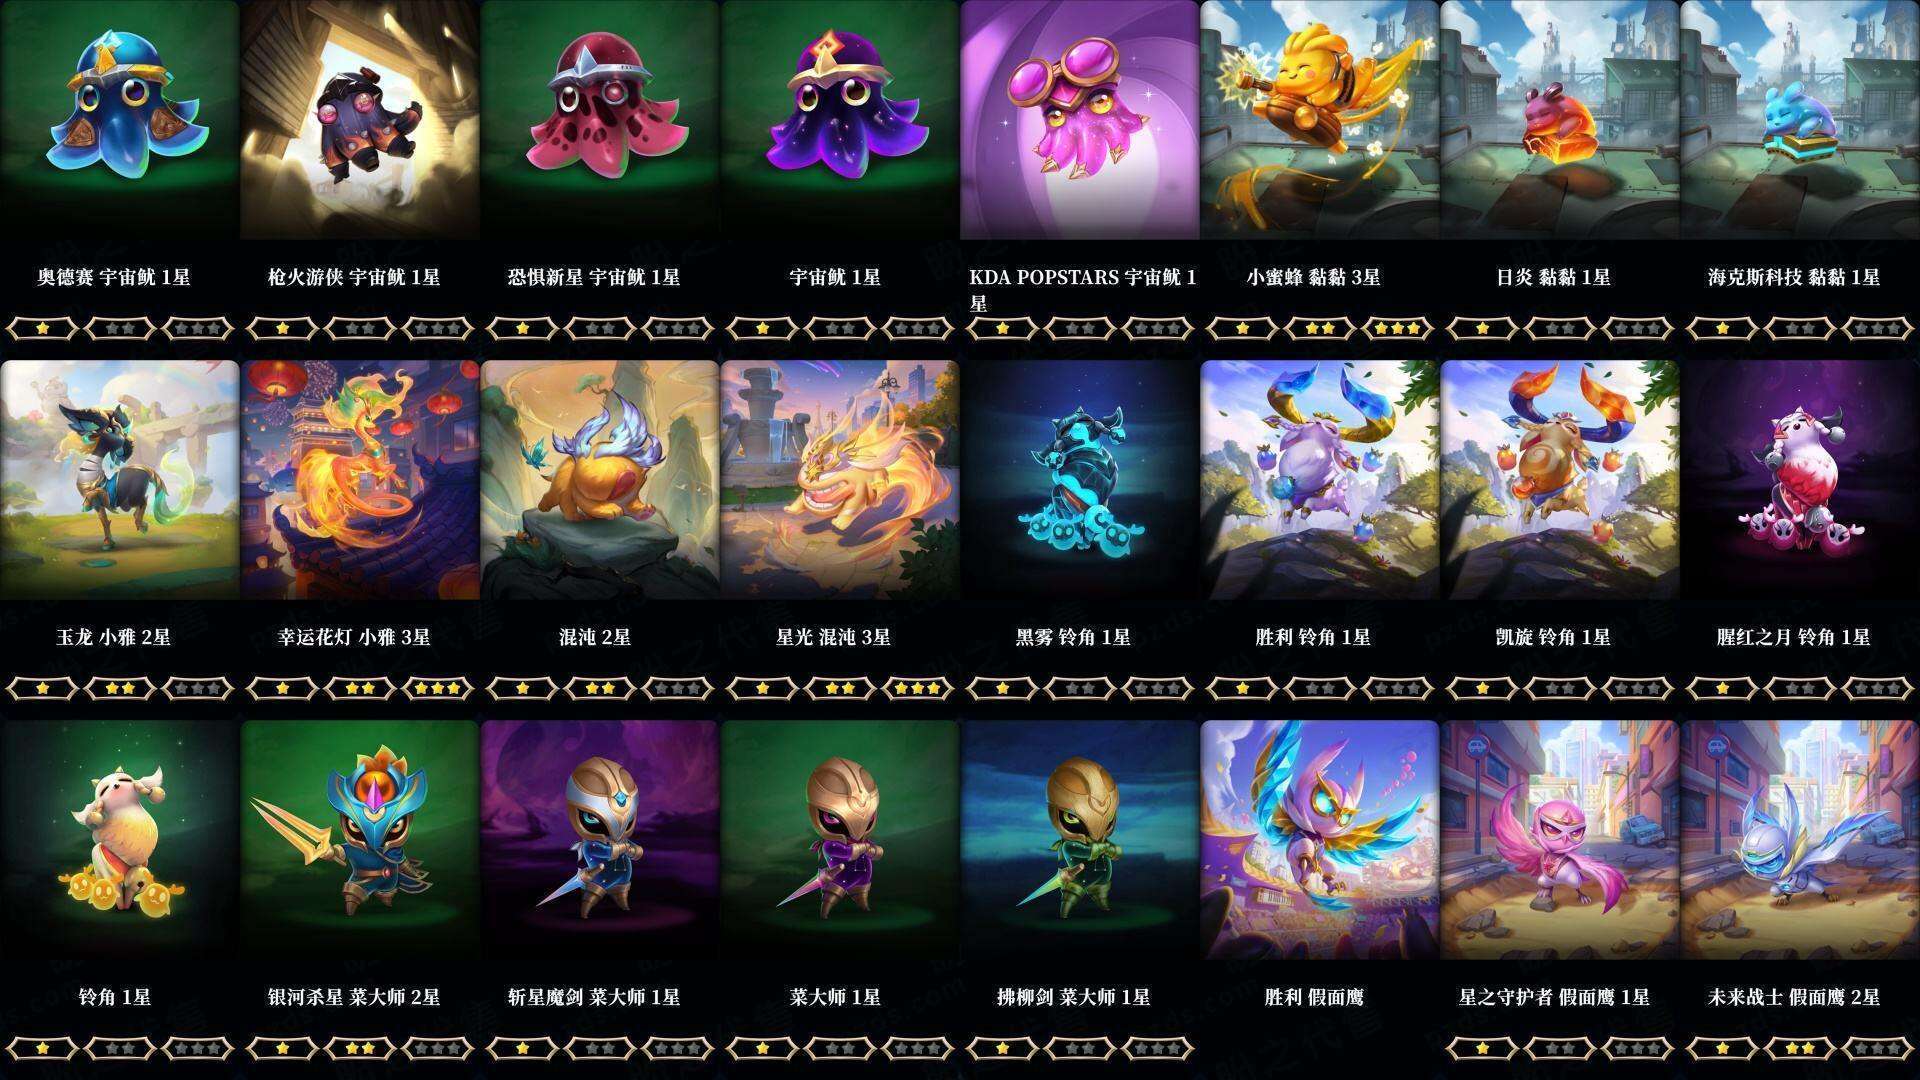This screenshot has width=1920, height=1080.
Task: Select three-star badge under 小蜜蜂 黏黏
Action: click(1397, 328)
